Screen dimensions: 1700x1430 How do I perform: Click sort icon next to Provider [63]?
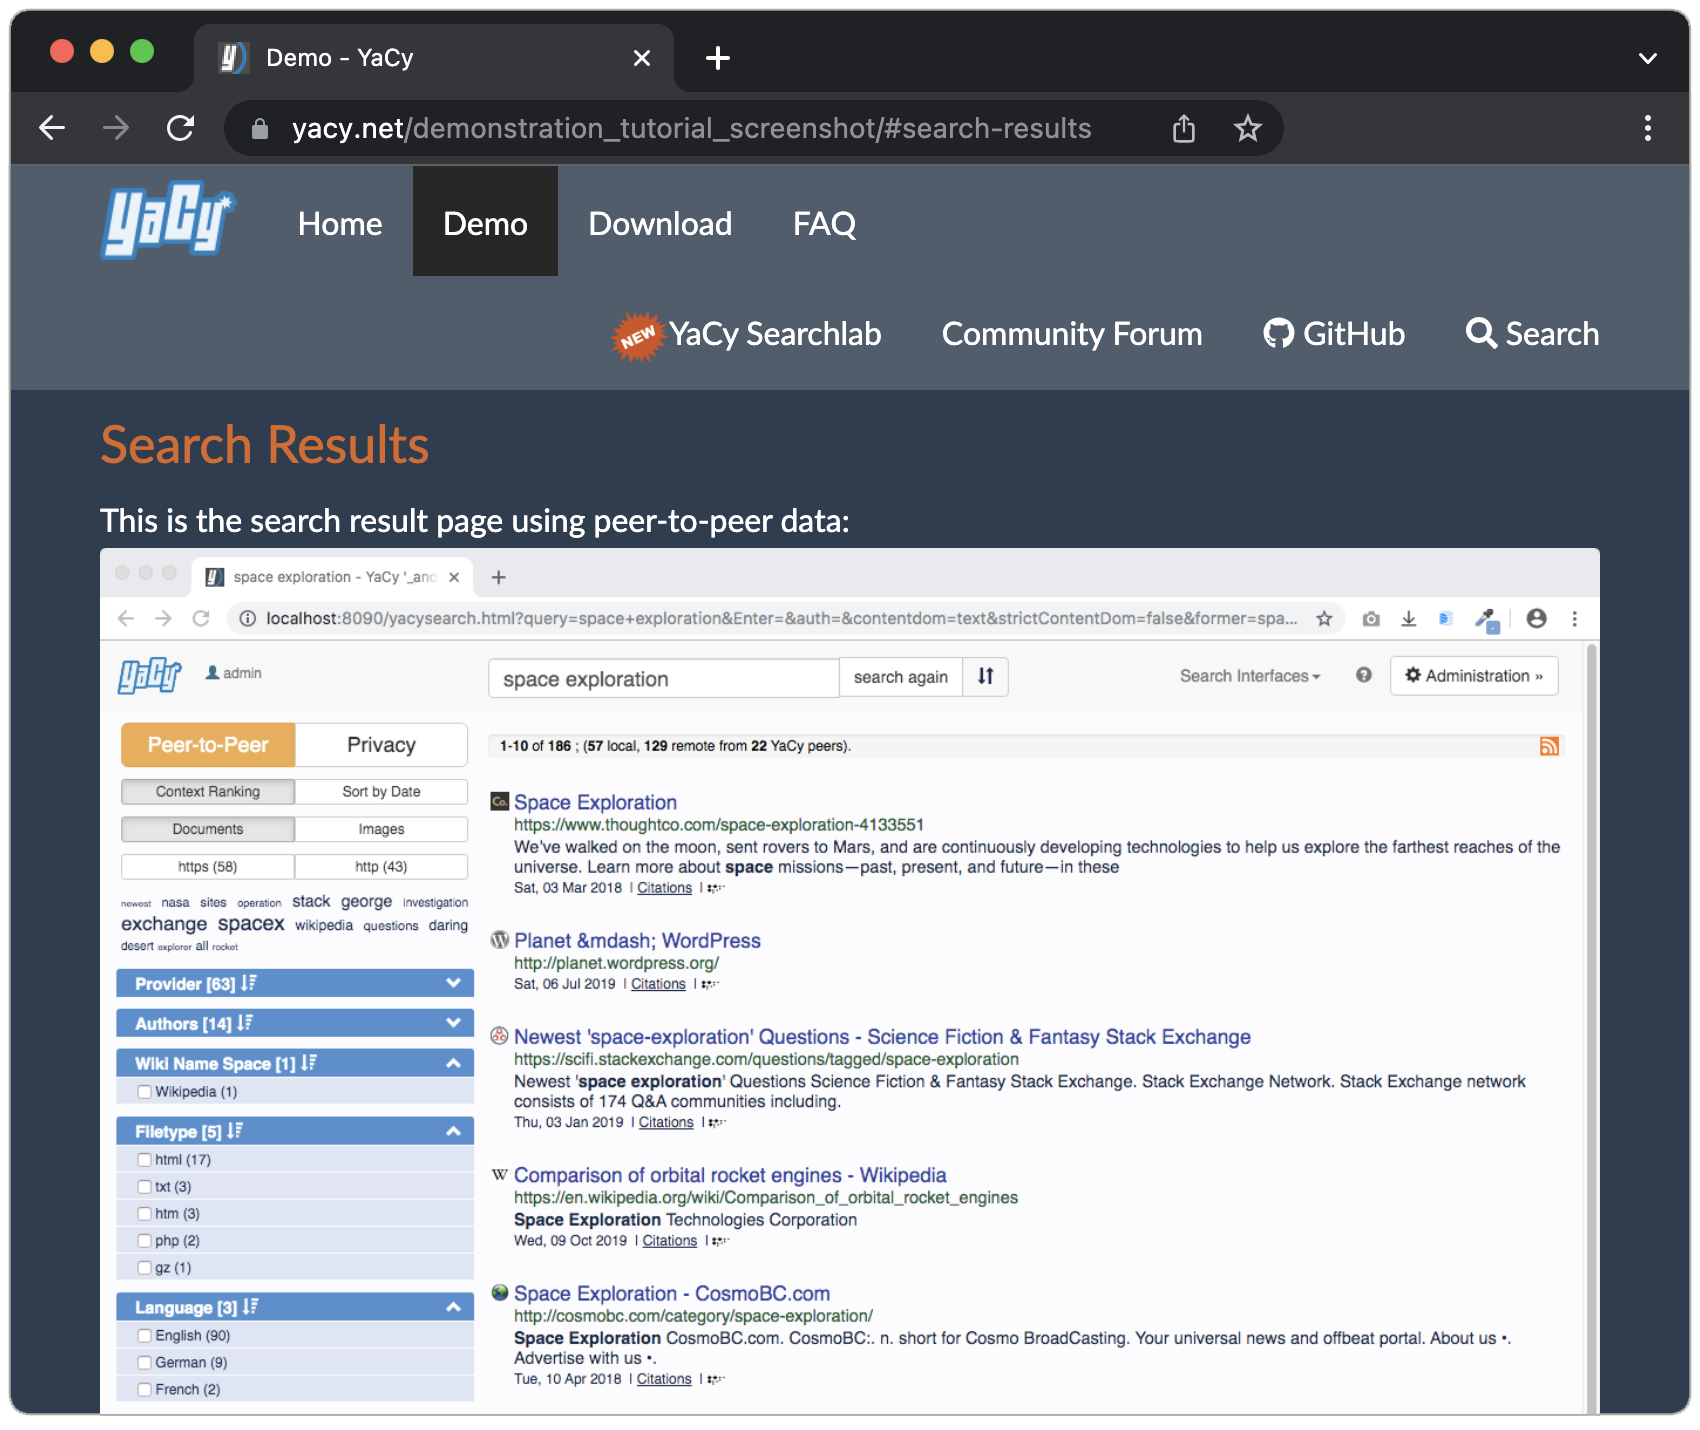click(249, 983)
